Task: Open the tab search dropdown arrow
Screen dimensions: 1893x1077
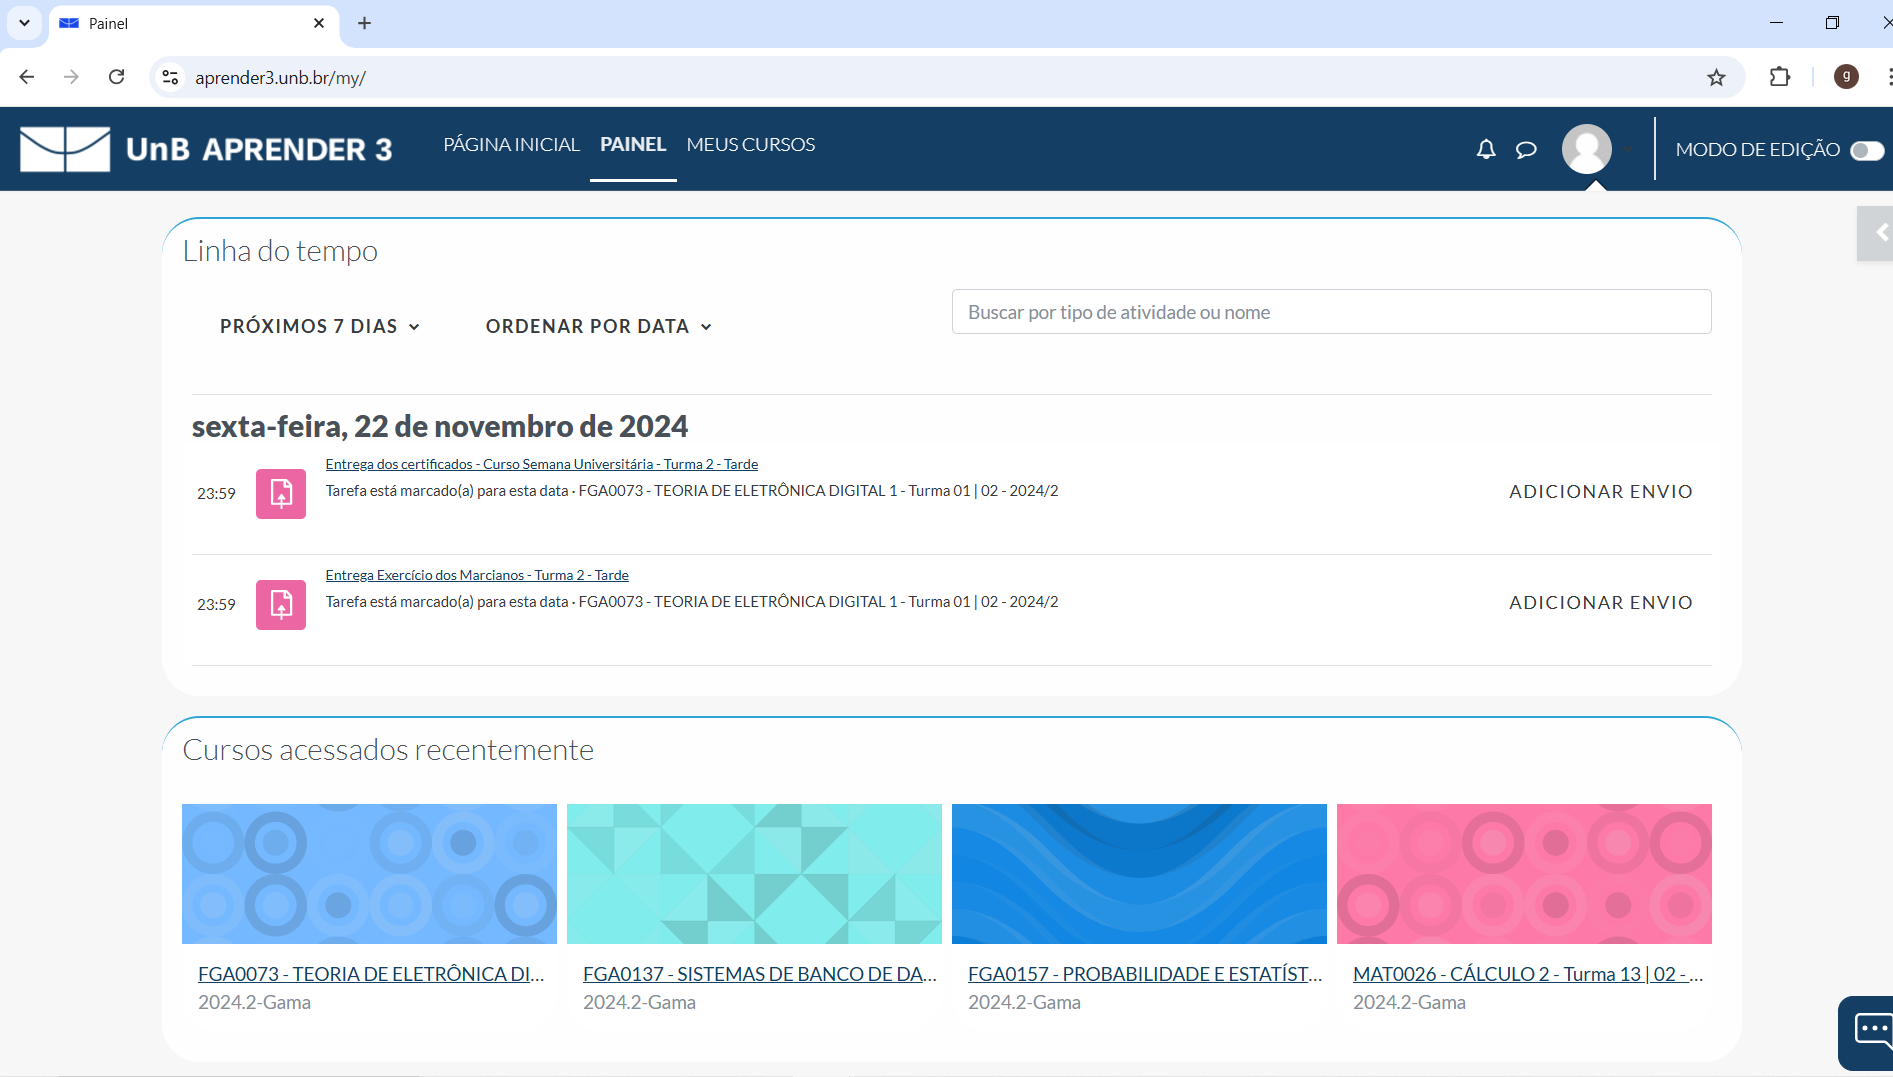Action: pos(24,23)
